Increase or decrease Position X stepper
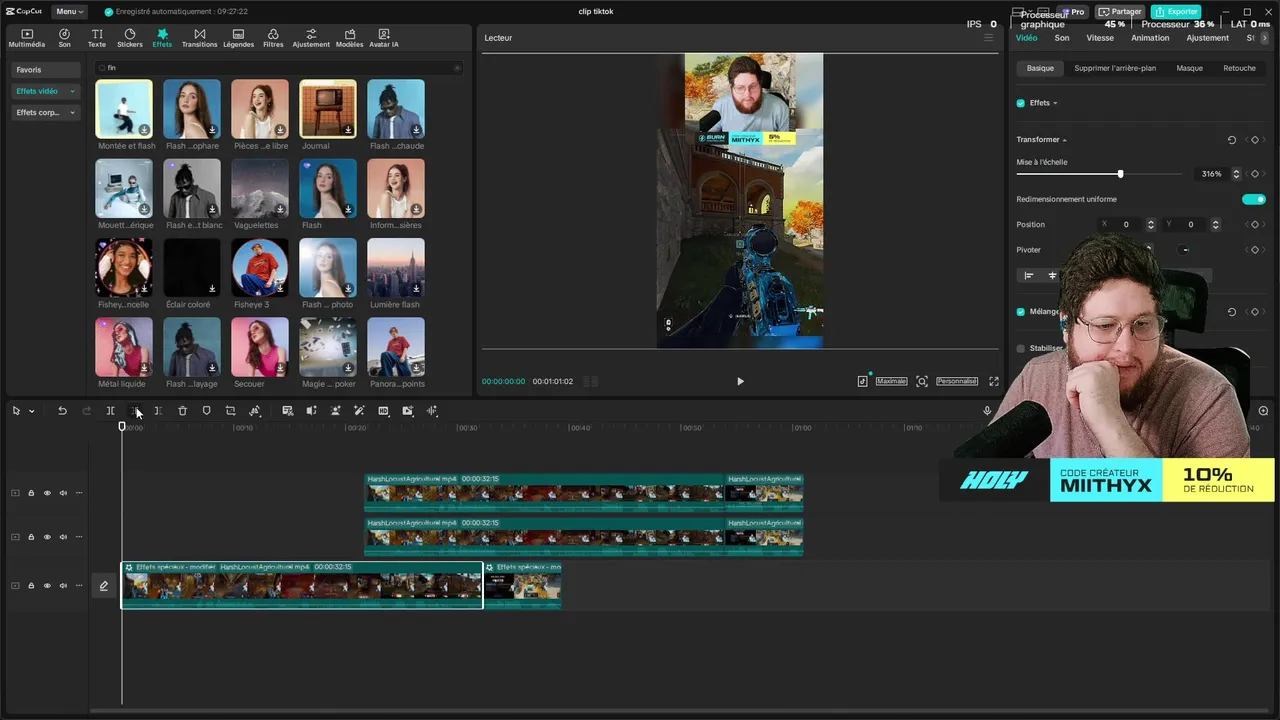This screenshot has height=720, width=1280. [1151, 225]
